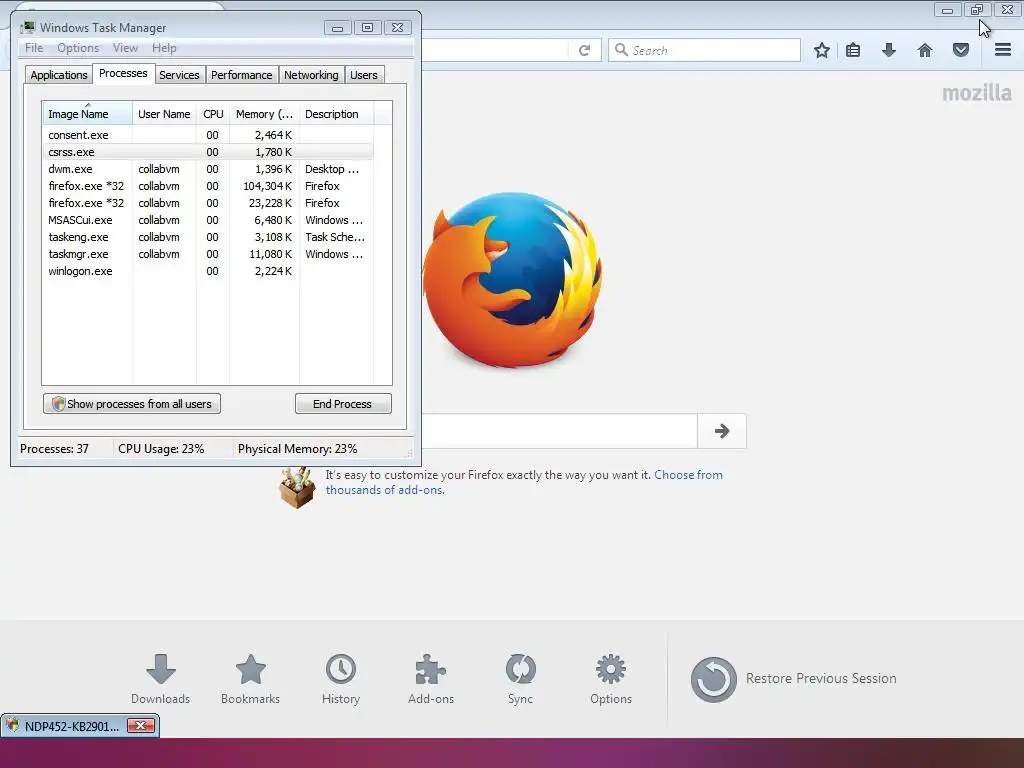The height and width of the screenshot is (768, 1024).
Task: Click the start page search input
Action: (x=559, y=431)
